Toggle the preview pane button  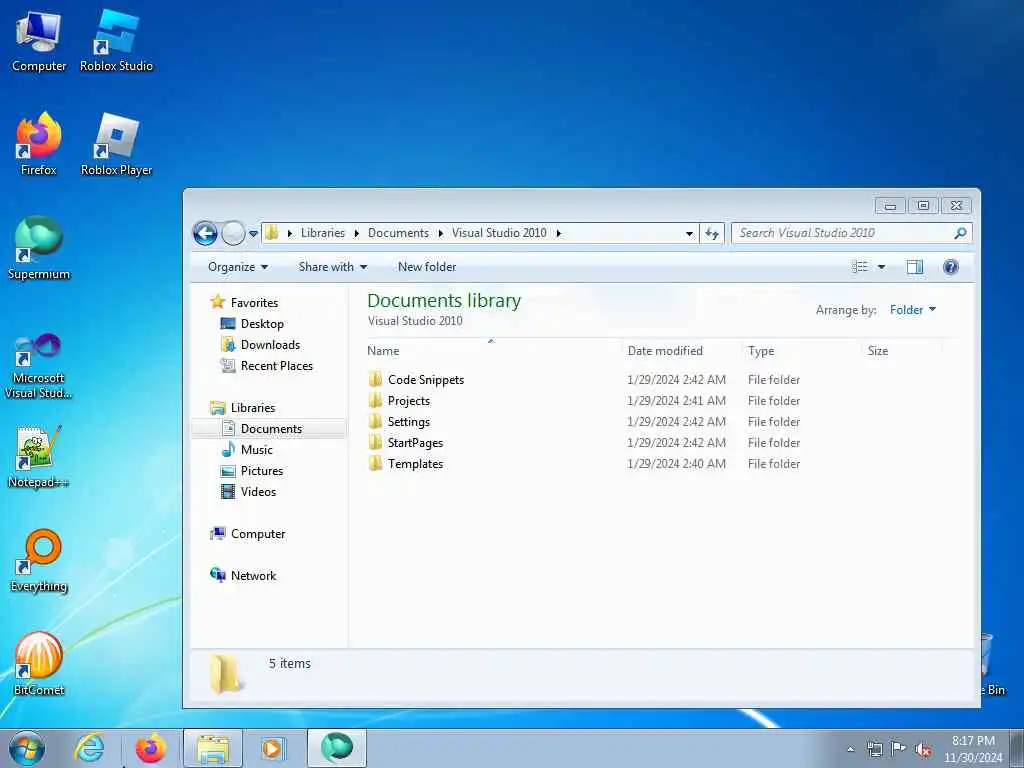pyautogui.click(x=914, y=266)
